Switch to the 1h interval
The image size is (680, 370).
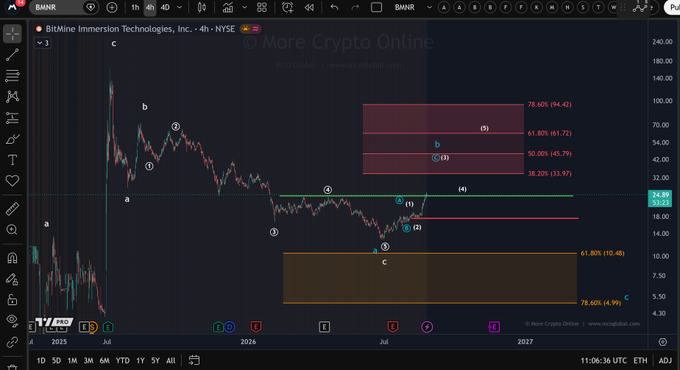coord(135,7)
